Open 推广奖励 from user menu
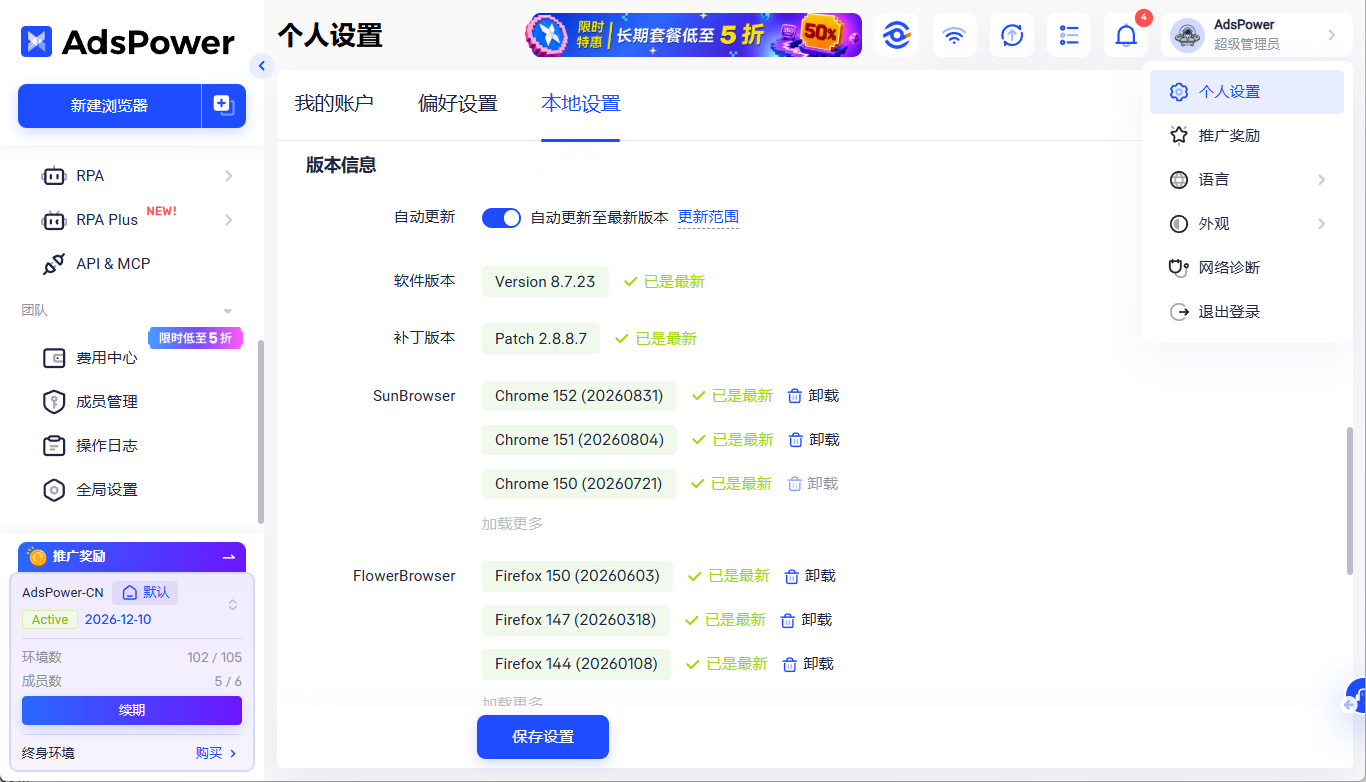The height and width of the screenshot is (782, 1366). [x=1247, y=136]
